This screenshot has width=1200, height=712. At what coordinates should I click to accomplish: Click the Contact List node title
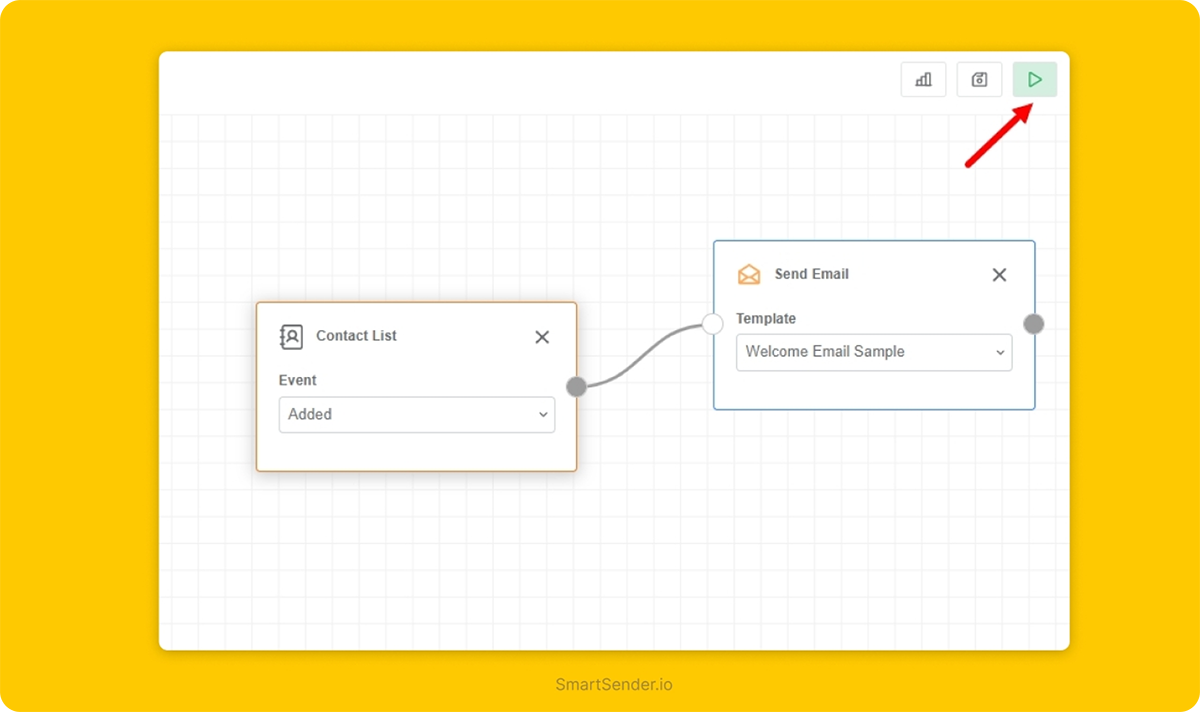[356, 336]
